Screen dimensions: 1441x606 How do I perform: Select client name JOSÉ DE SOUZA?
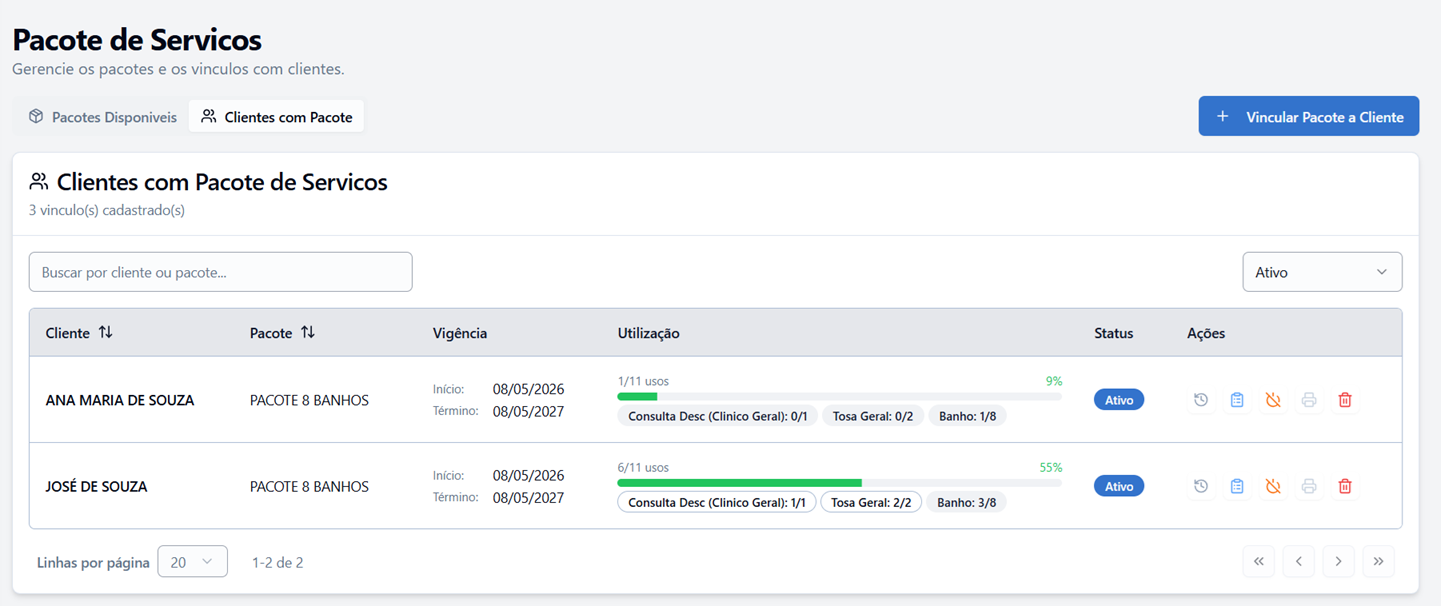point(96,487)
